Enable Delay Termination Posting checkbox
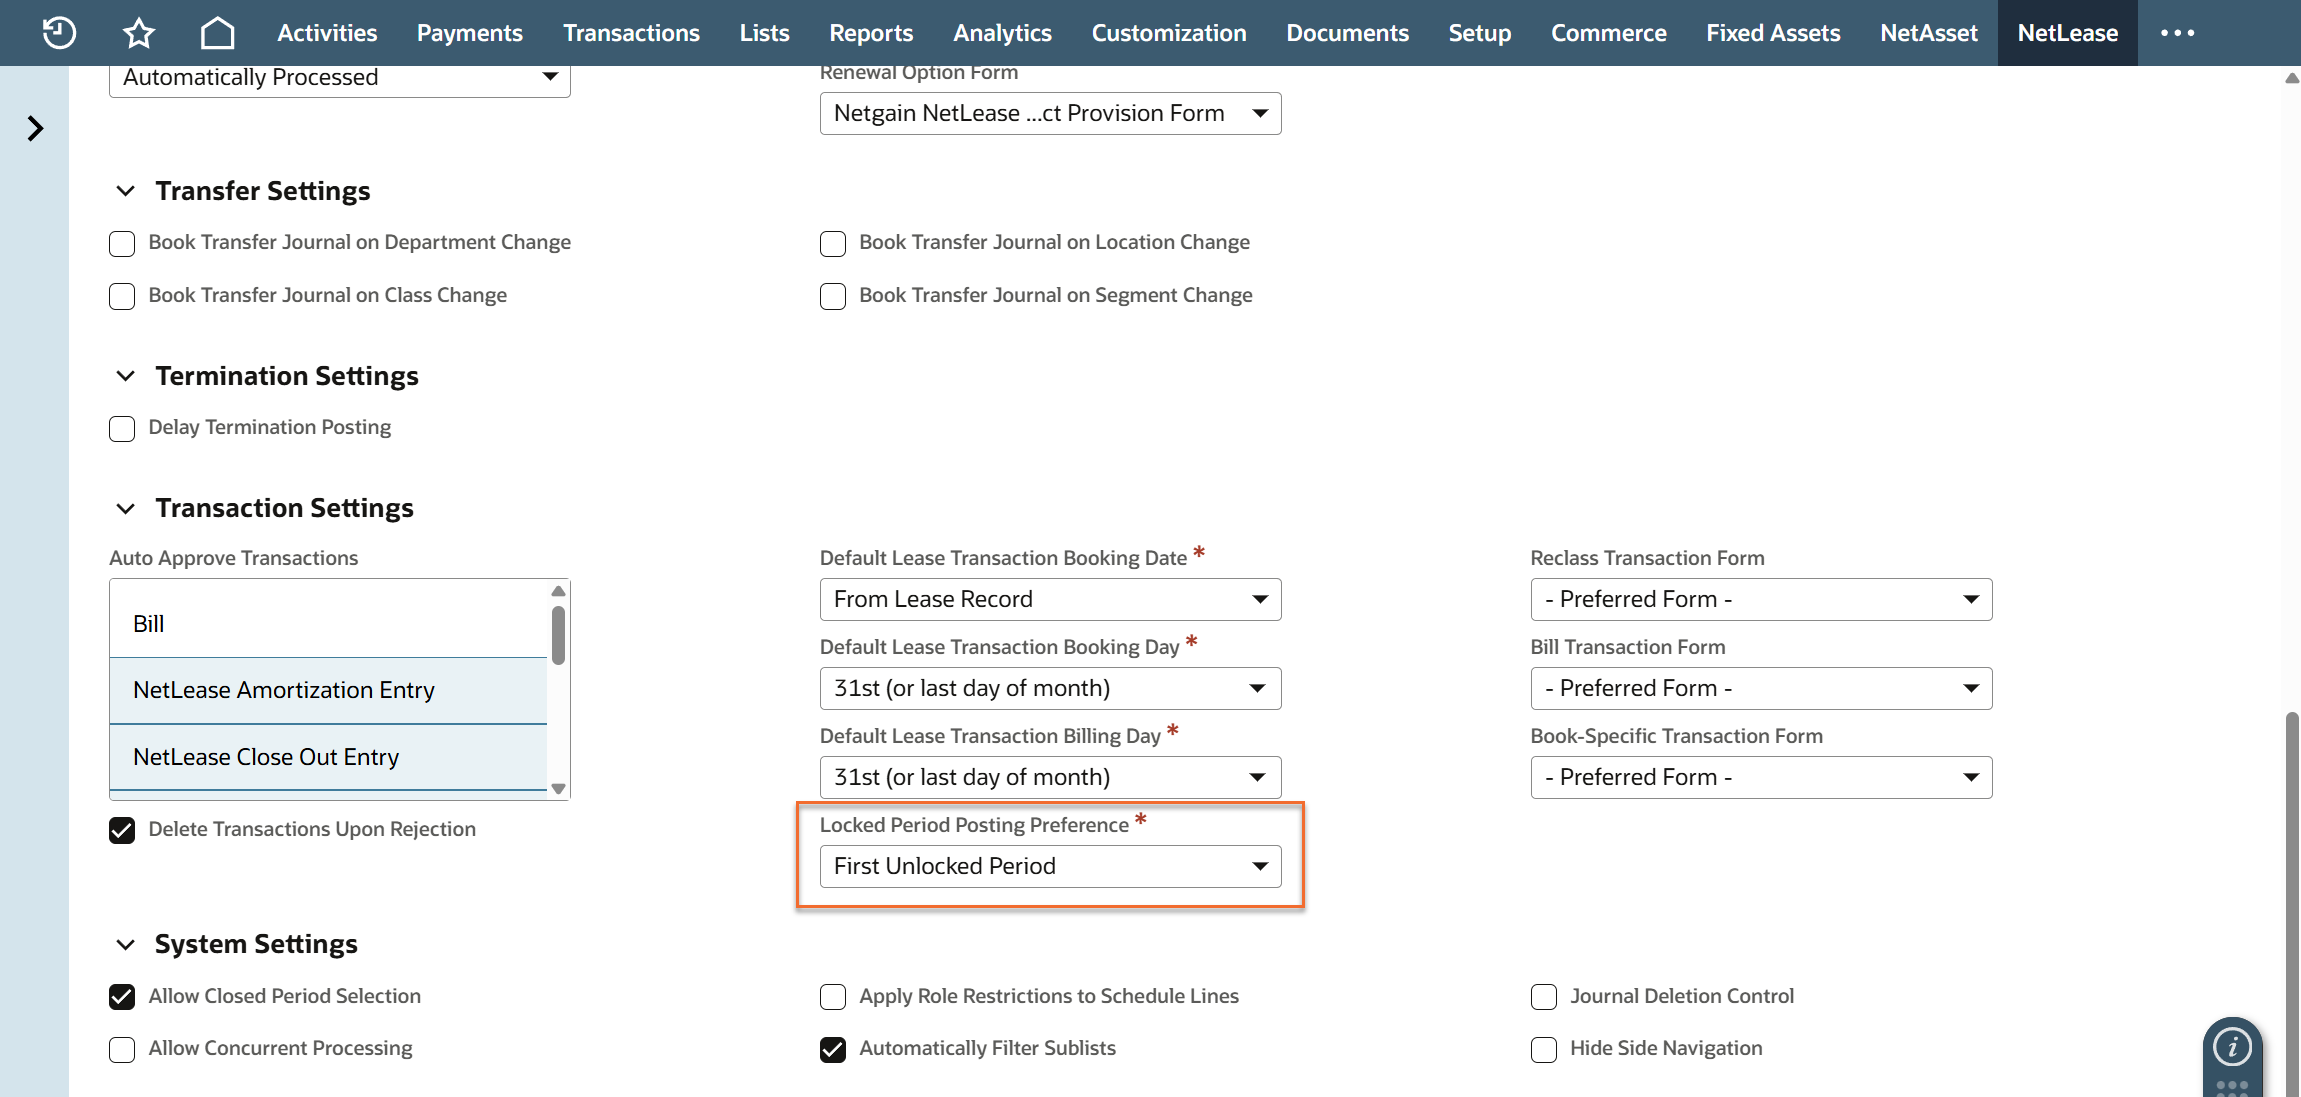Image resolution: width=2301 pixels, height=1097 pixels. click(x=122, y=429)
